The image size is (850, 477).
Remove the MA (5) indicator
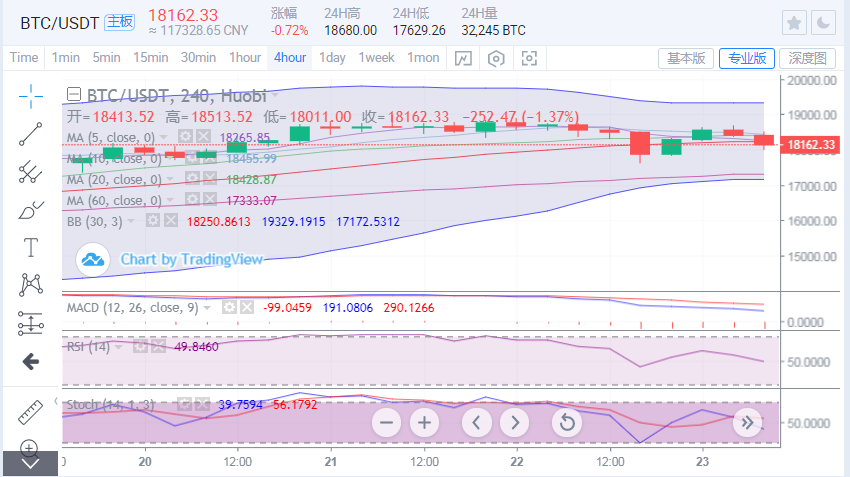(203, 136)
